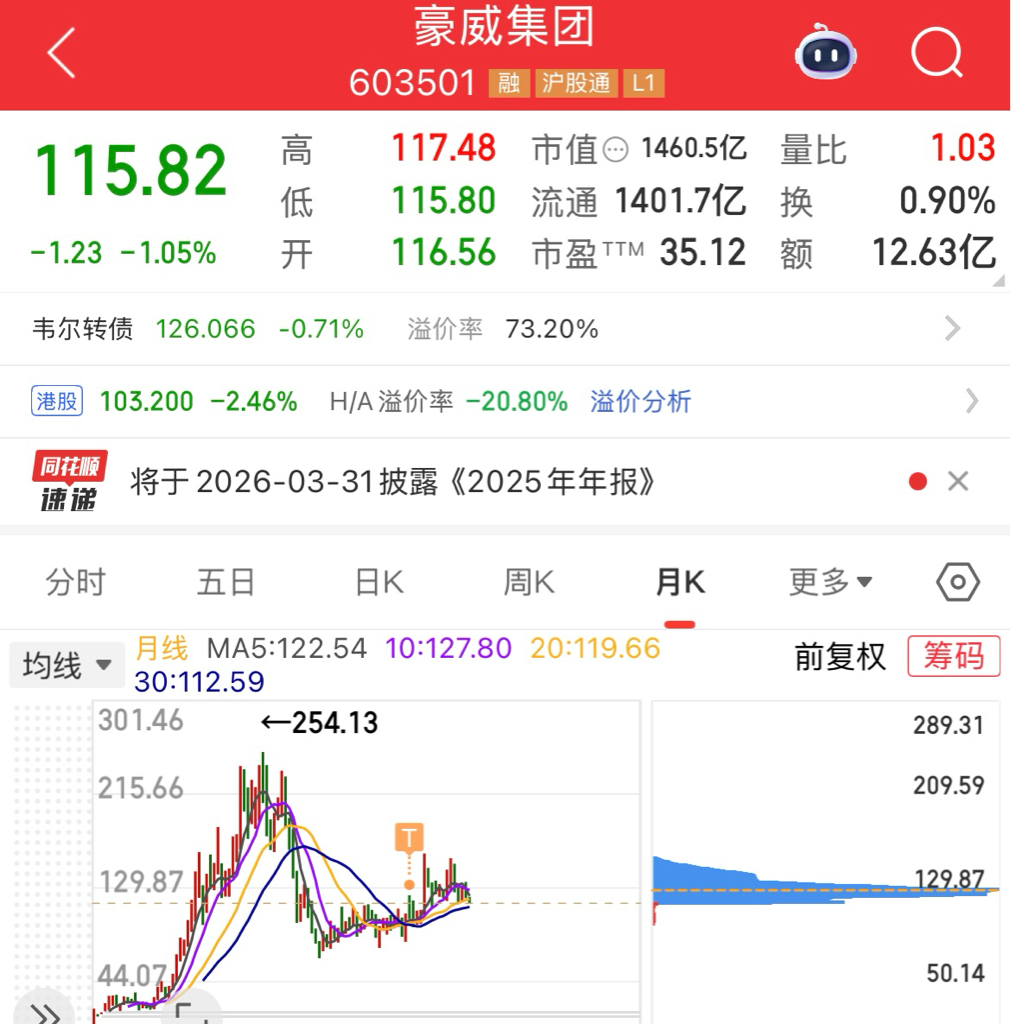Screen dimensions: 1011x1024
Task: Open the search magnifier icon
Action: pos(937,52)
